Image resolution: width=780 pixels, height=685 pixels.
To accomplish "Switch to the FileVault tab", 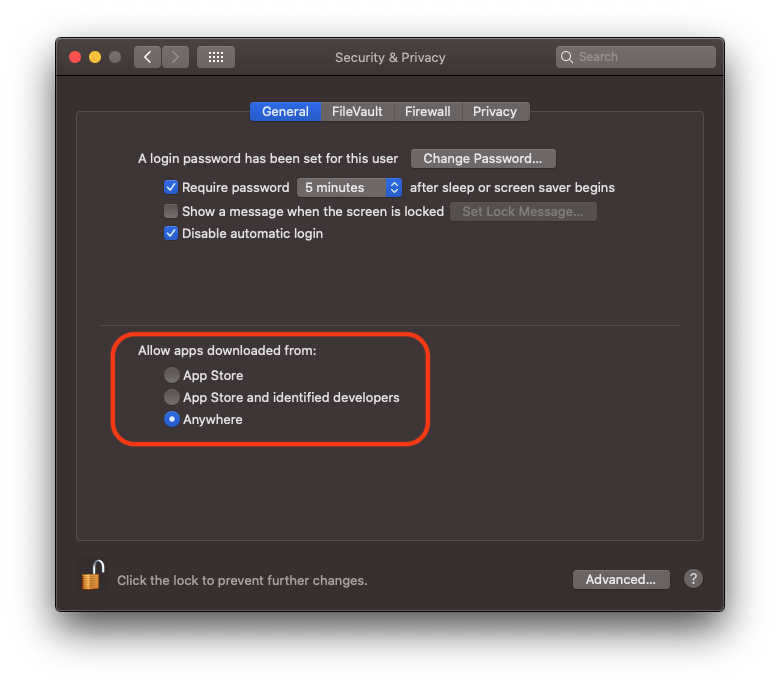I will click(357, 111).
